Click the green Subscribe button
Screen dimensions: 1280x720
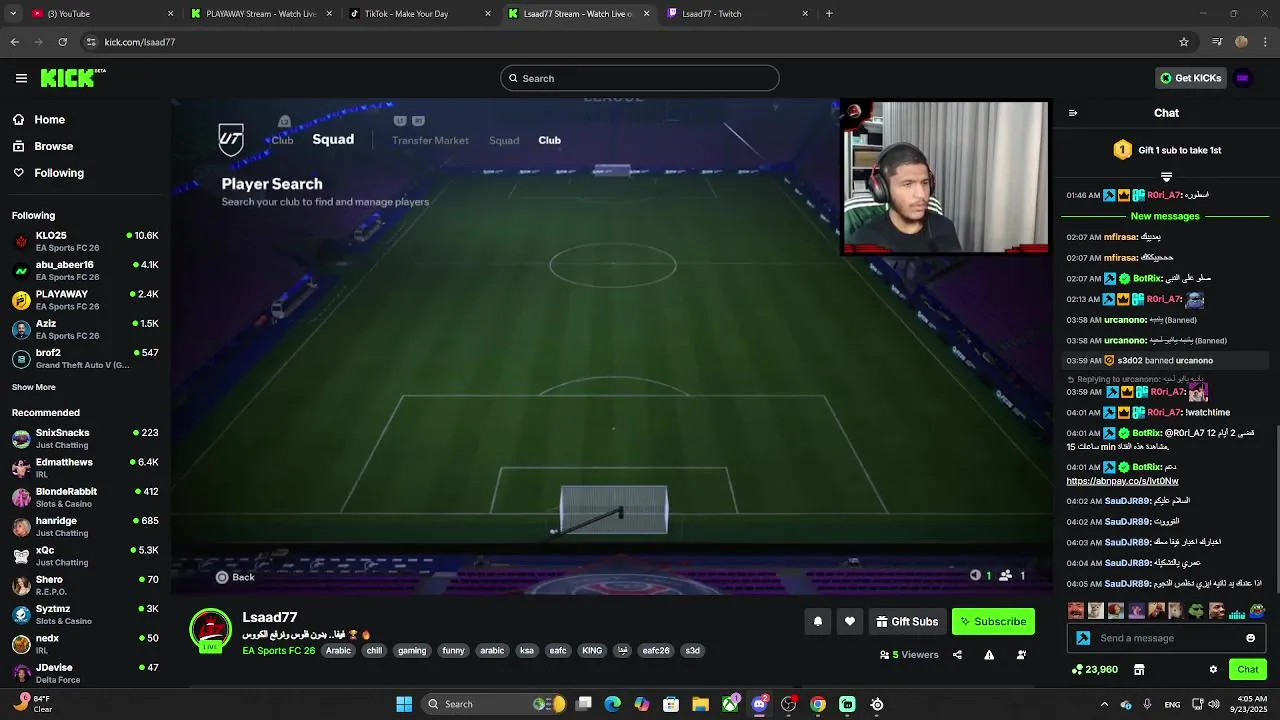pos(993,621)
